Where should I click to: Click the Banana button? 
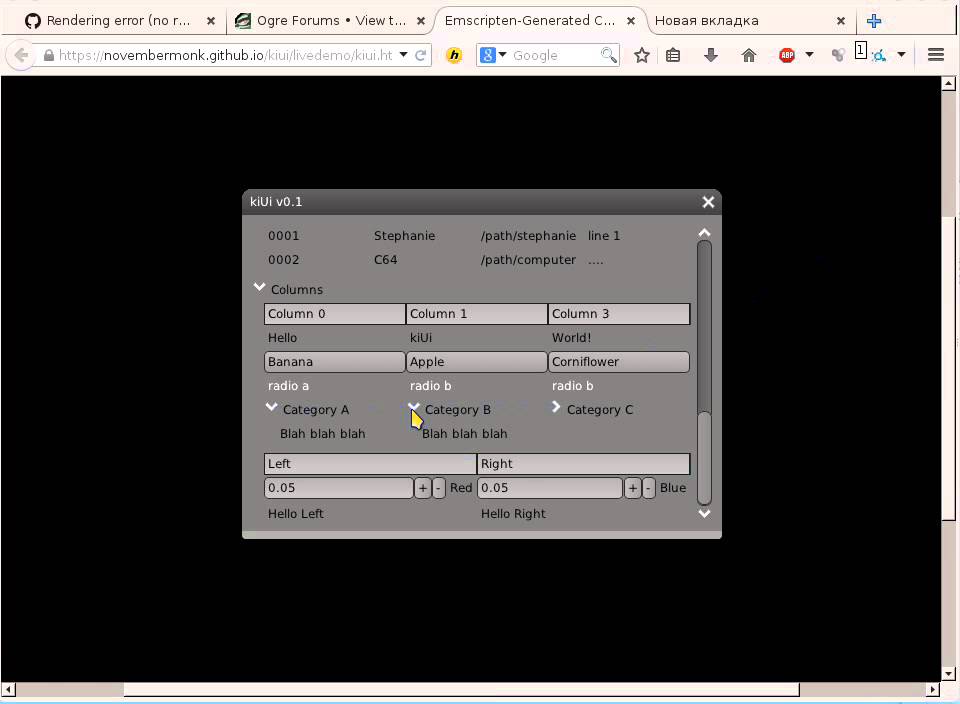tap(335, 362)
